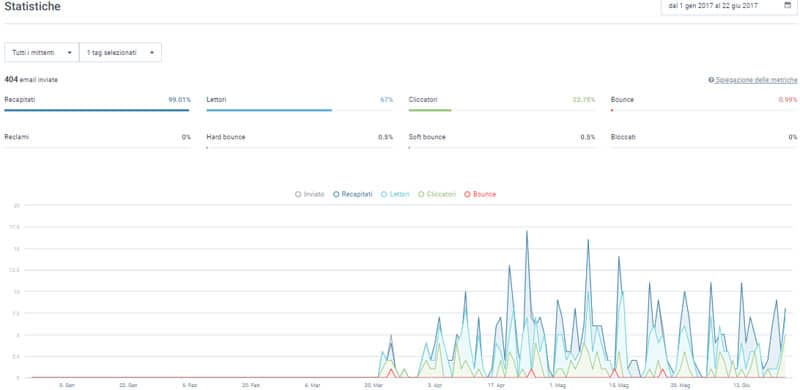
Task: Open the 1 tag selezionati dropdown
Action: (120, 52)
